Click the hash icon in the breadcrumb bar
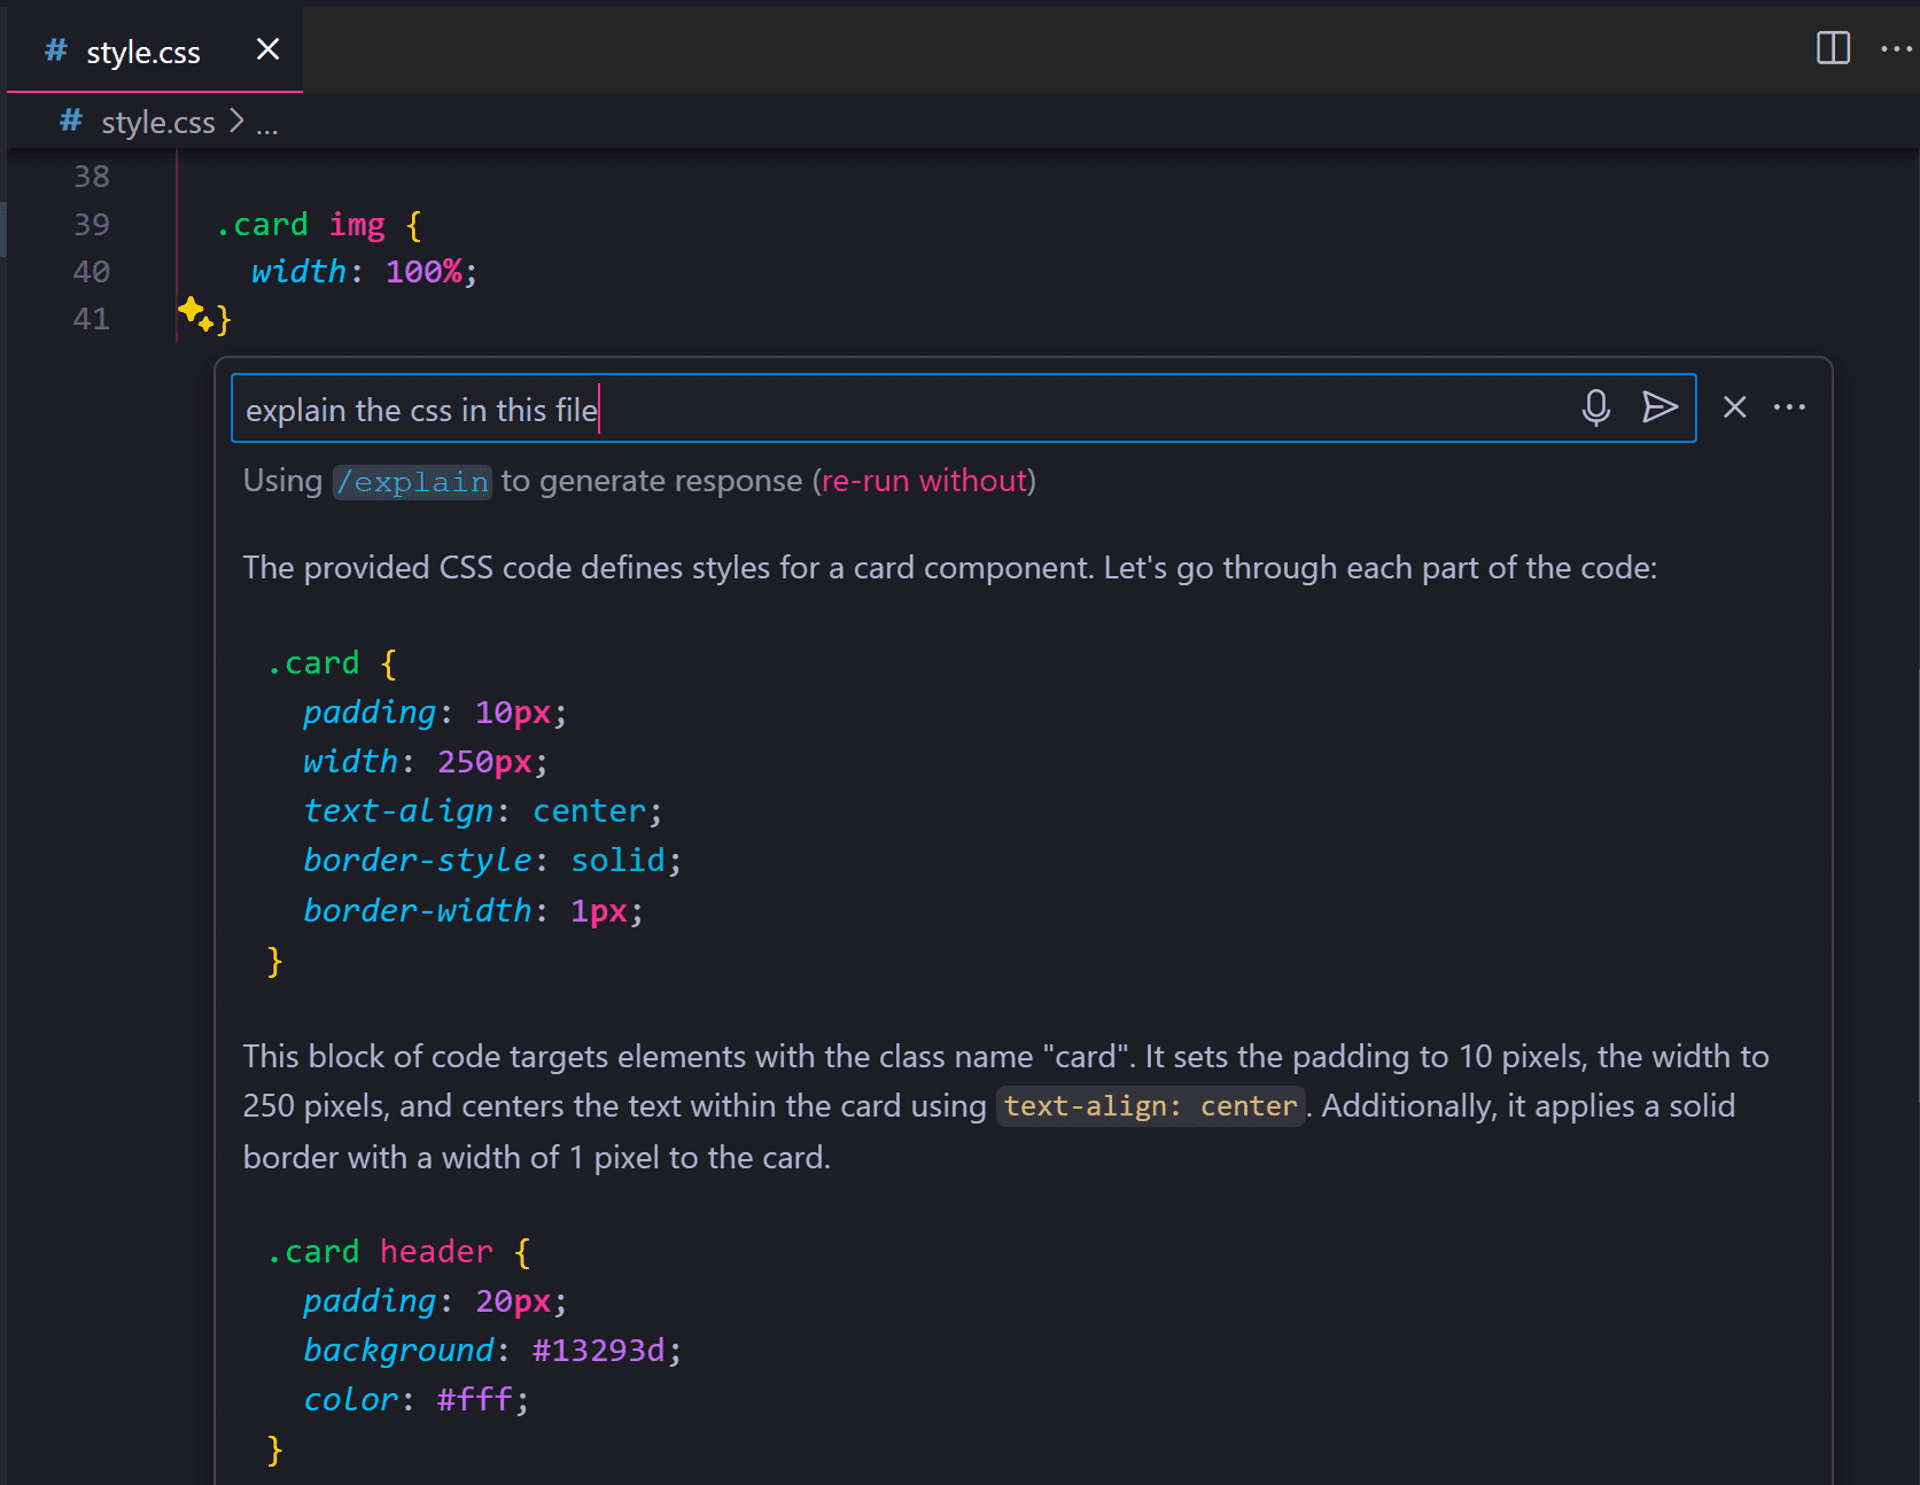 [69, 121]
